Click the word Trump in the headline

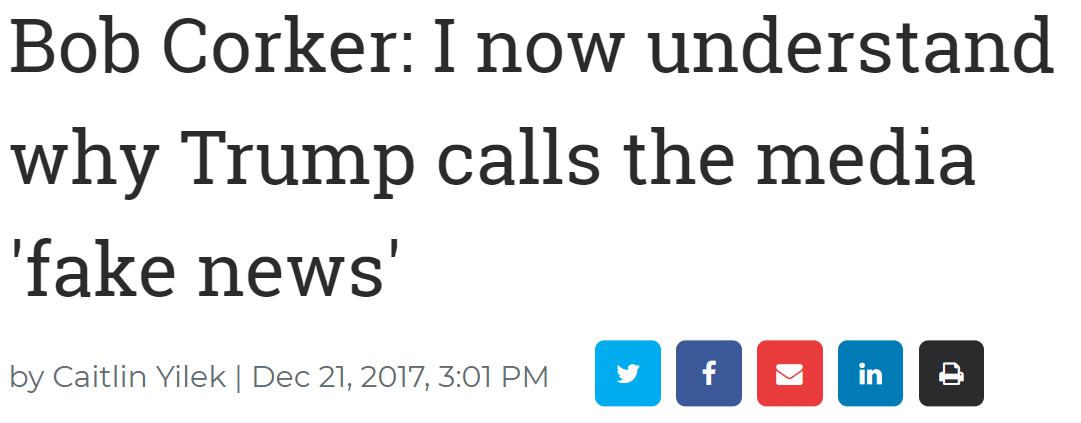303,162
